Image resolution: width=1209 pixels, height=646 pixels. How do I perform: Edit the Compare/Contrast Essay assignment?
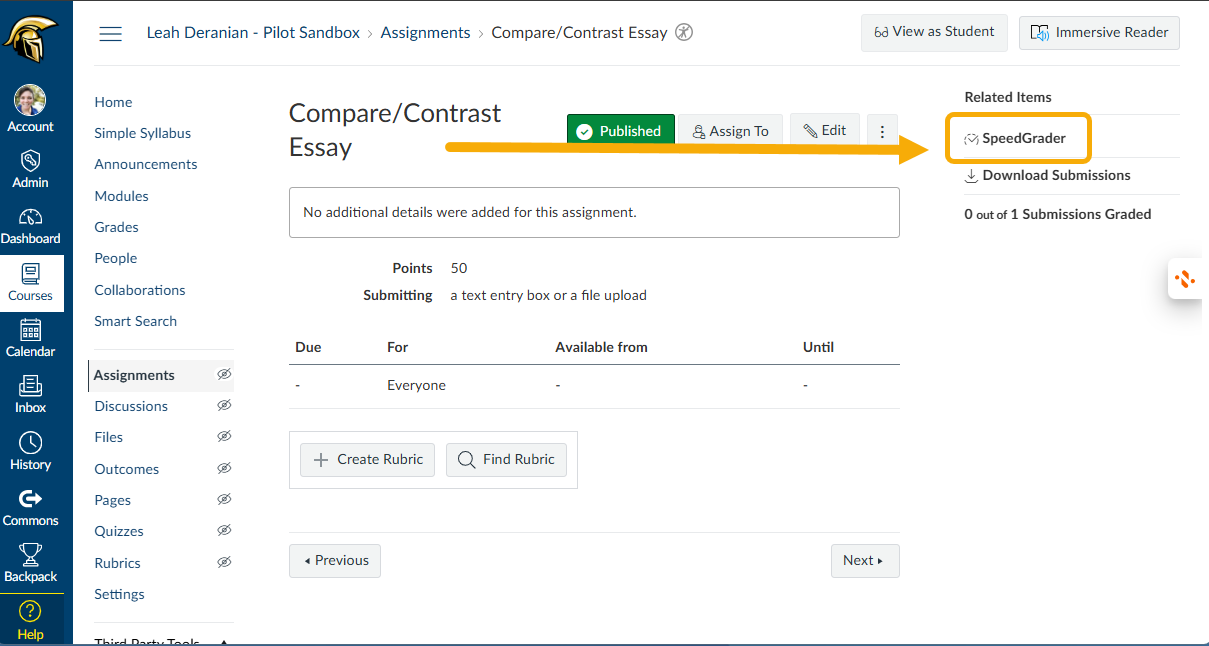tap(824, 131)
